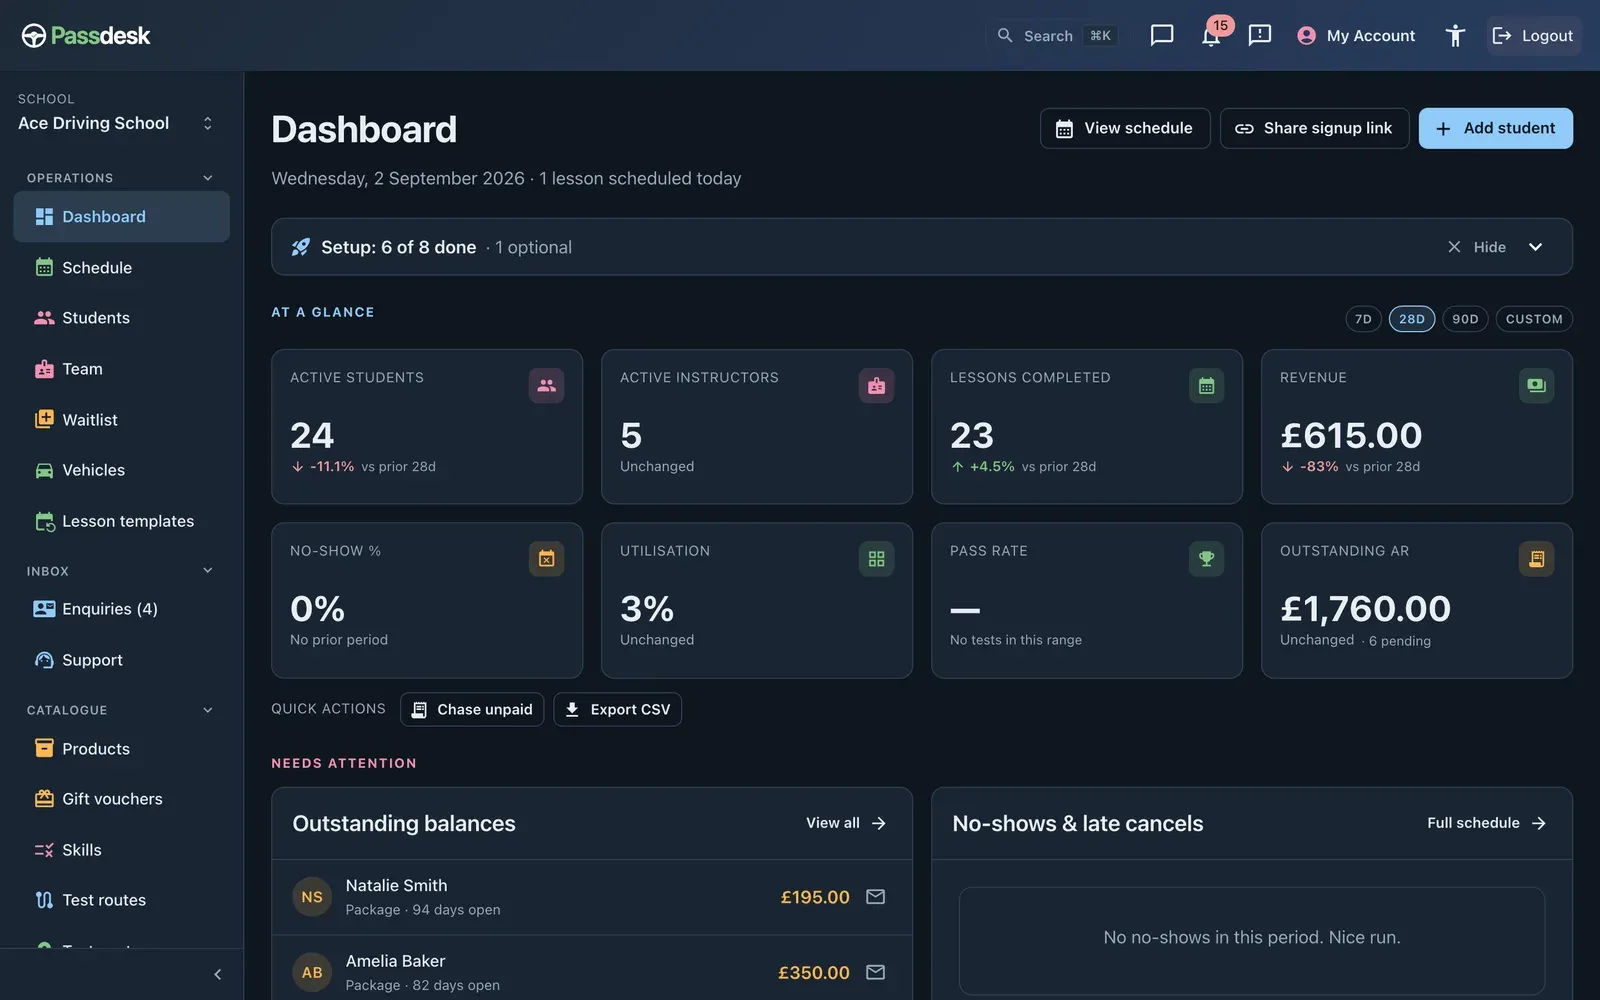Log out using the Logout button

click(1533, 36)
